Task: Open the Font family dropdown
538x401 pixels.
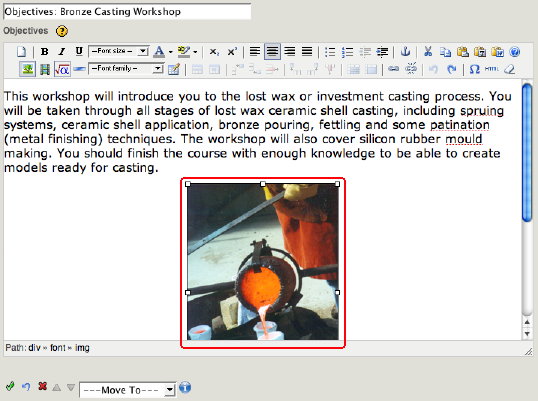Action: coord(126,69)
